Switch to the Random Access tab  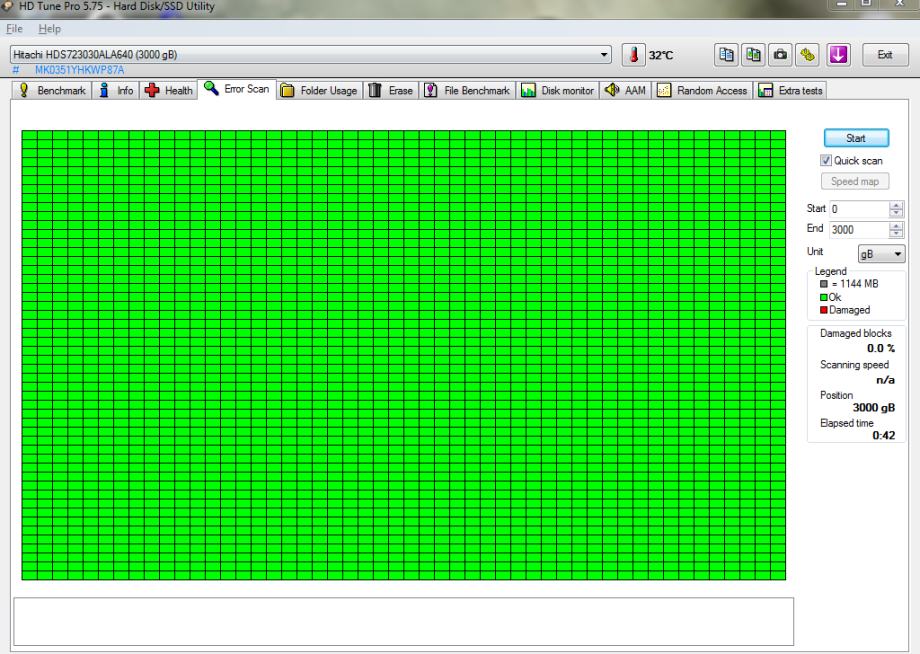tap(702, 90)
